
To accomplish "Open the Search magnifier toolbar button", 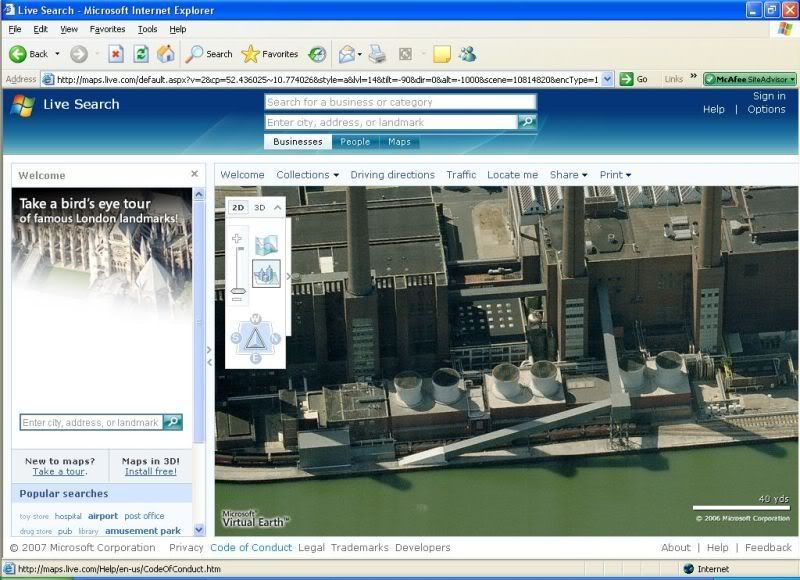I will click(x=209, y=54).
